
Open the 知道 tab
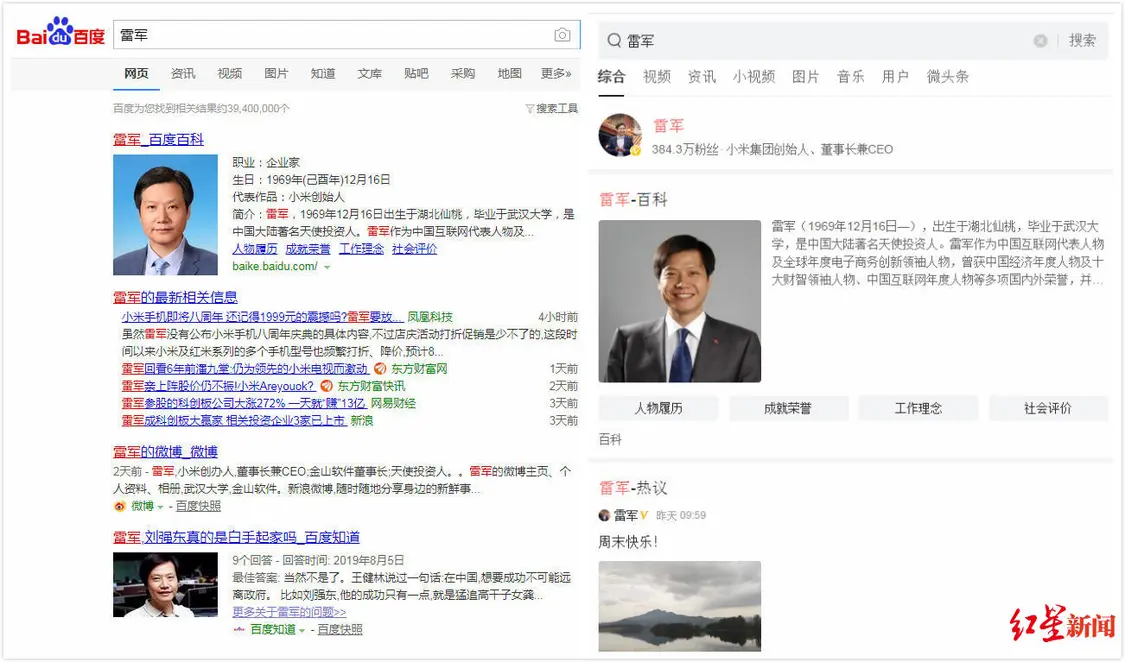(x=323, y=73)
